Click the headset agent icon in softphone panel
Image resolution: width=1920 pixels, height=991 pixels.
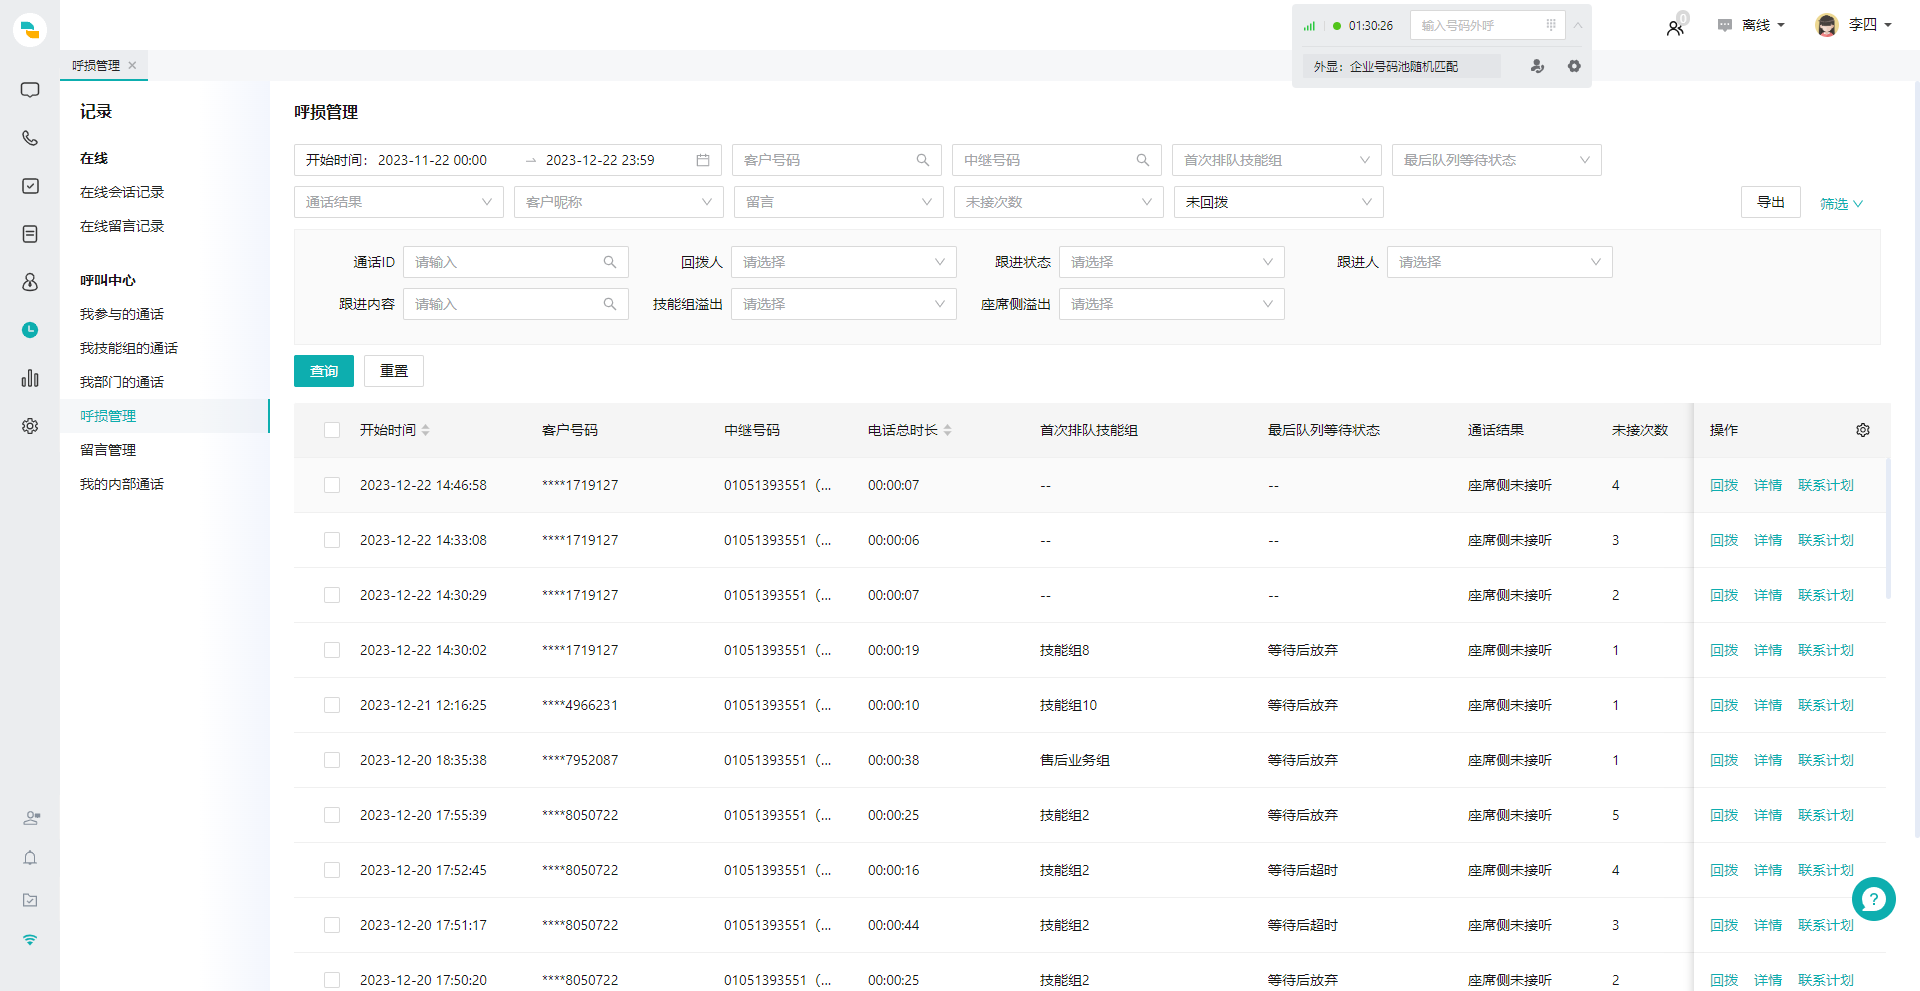[x=1537, y=66]
